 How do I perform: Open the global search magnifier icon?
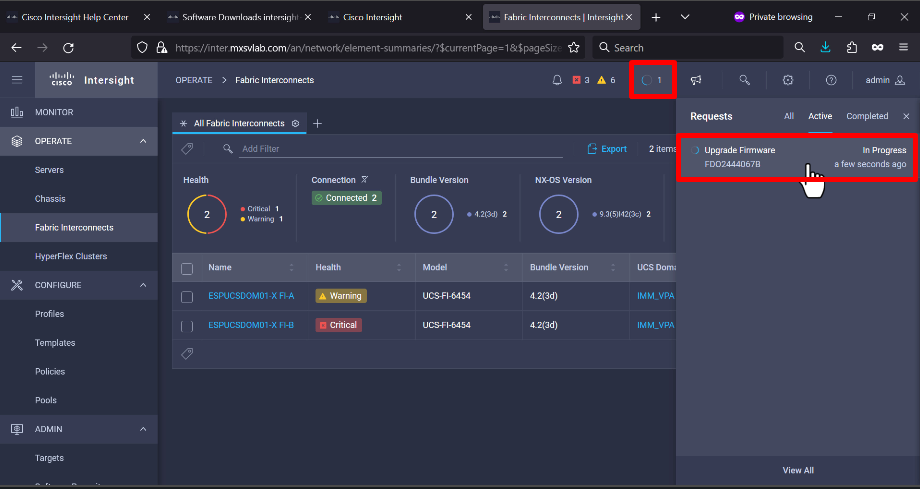point(744,80)
